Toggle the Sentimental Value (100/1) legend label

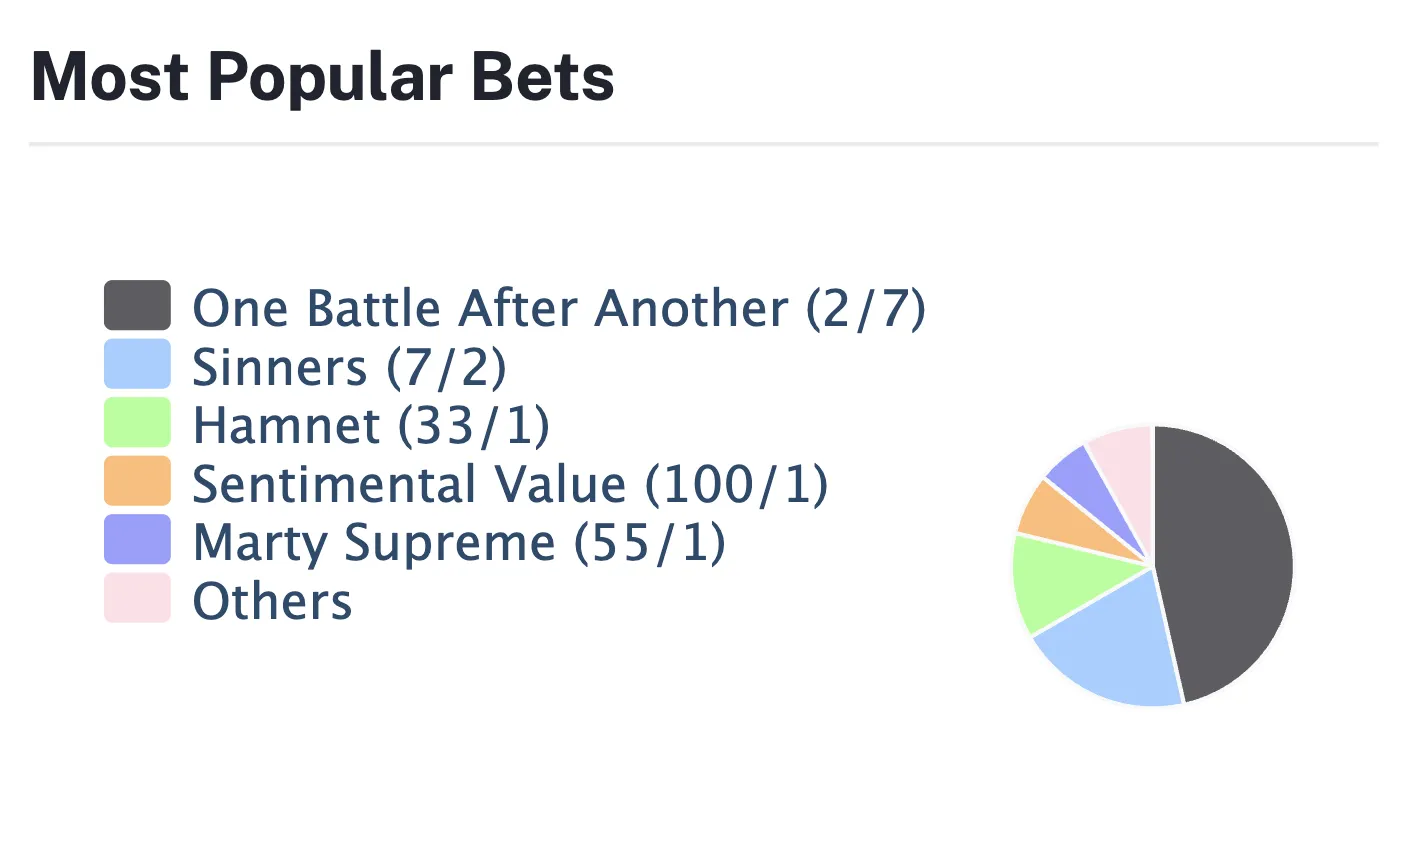pos(510,484)
